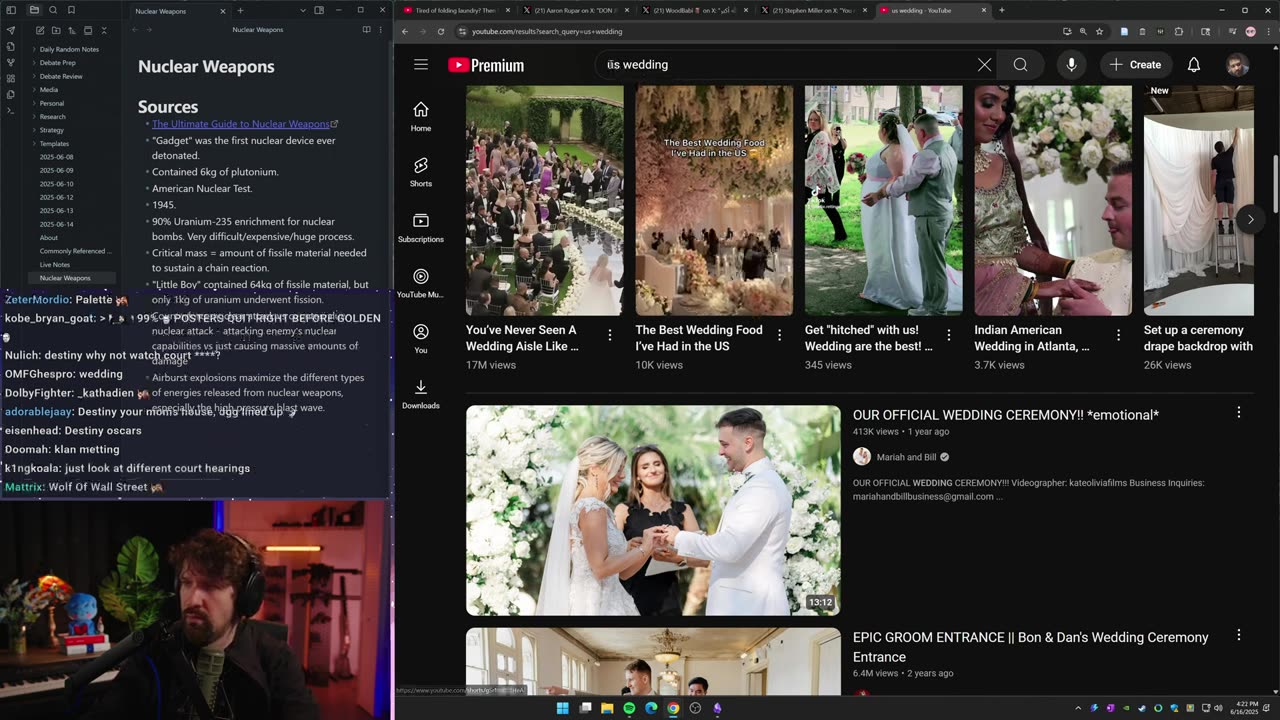The width and height of the screenshot is (1280, 720).
Task: Open the YouTube Create menu
Action: [1135, 65]
